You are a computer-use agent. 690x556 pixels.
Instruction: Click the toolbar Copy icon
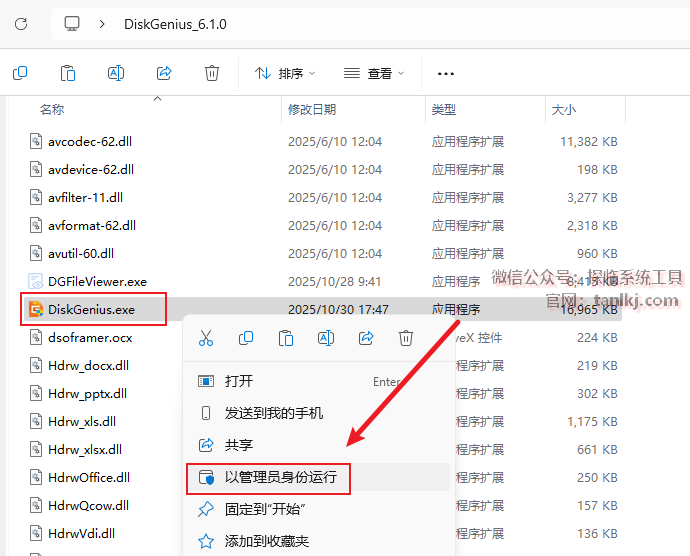click(20, 73)
